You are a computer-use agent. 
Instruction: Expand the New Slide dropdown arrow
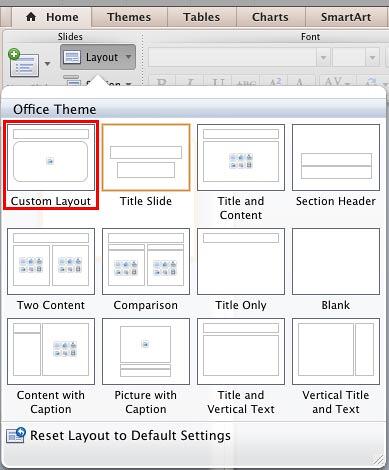[48, 63]
